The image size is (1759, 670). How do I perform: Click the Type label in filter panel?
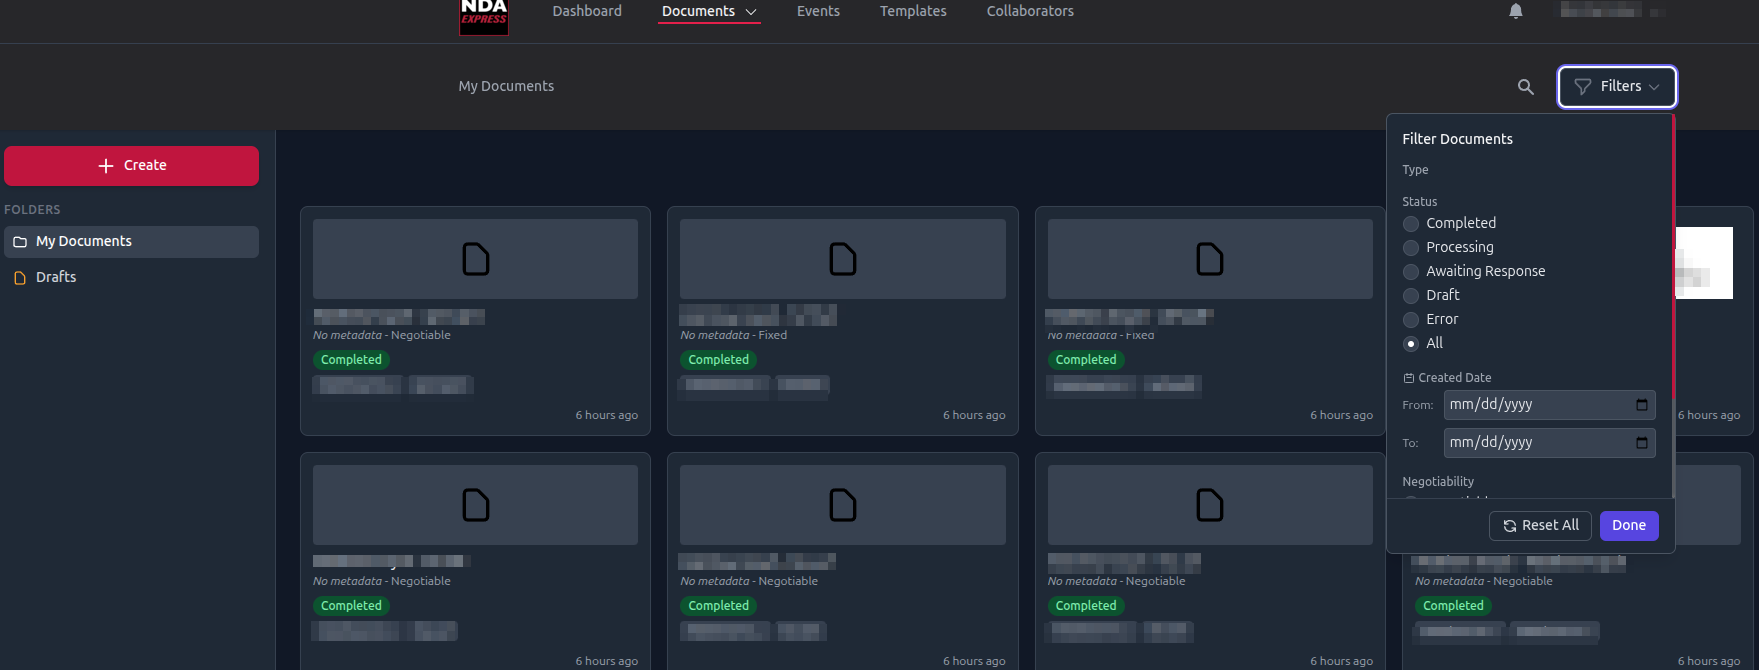point(1415,170)
